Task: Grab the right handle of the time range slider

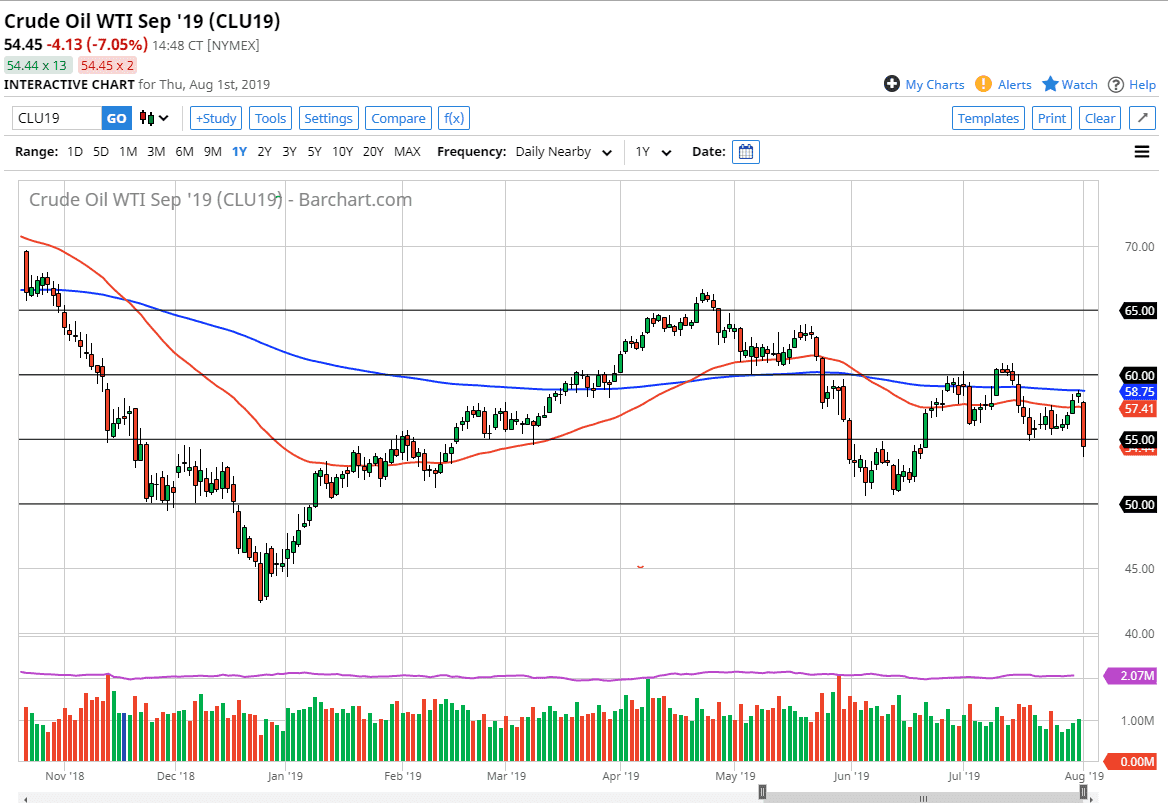Action: pyautogui.click(x=1083, y=793)
